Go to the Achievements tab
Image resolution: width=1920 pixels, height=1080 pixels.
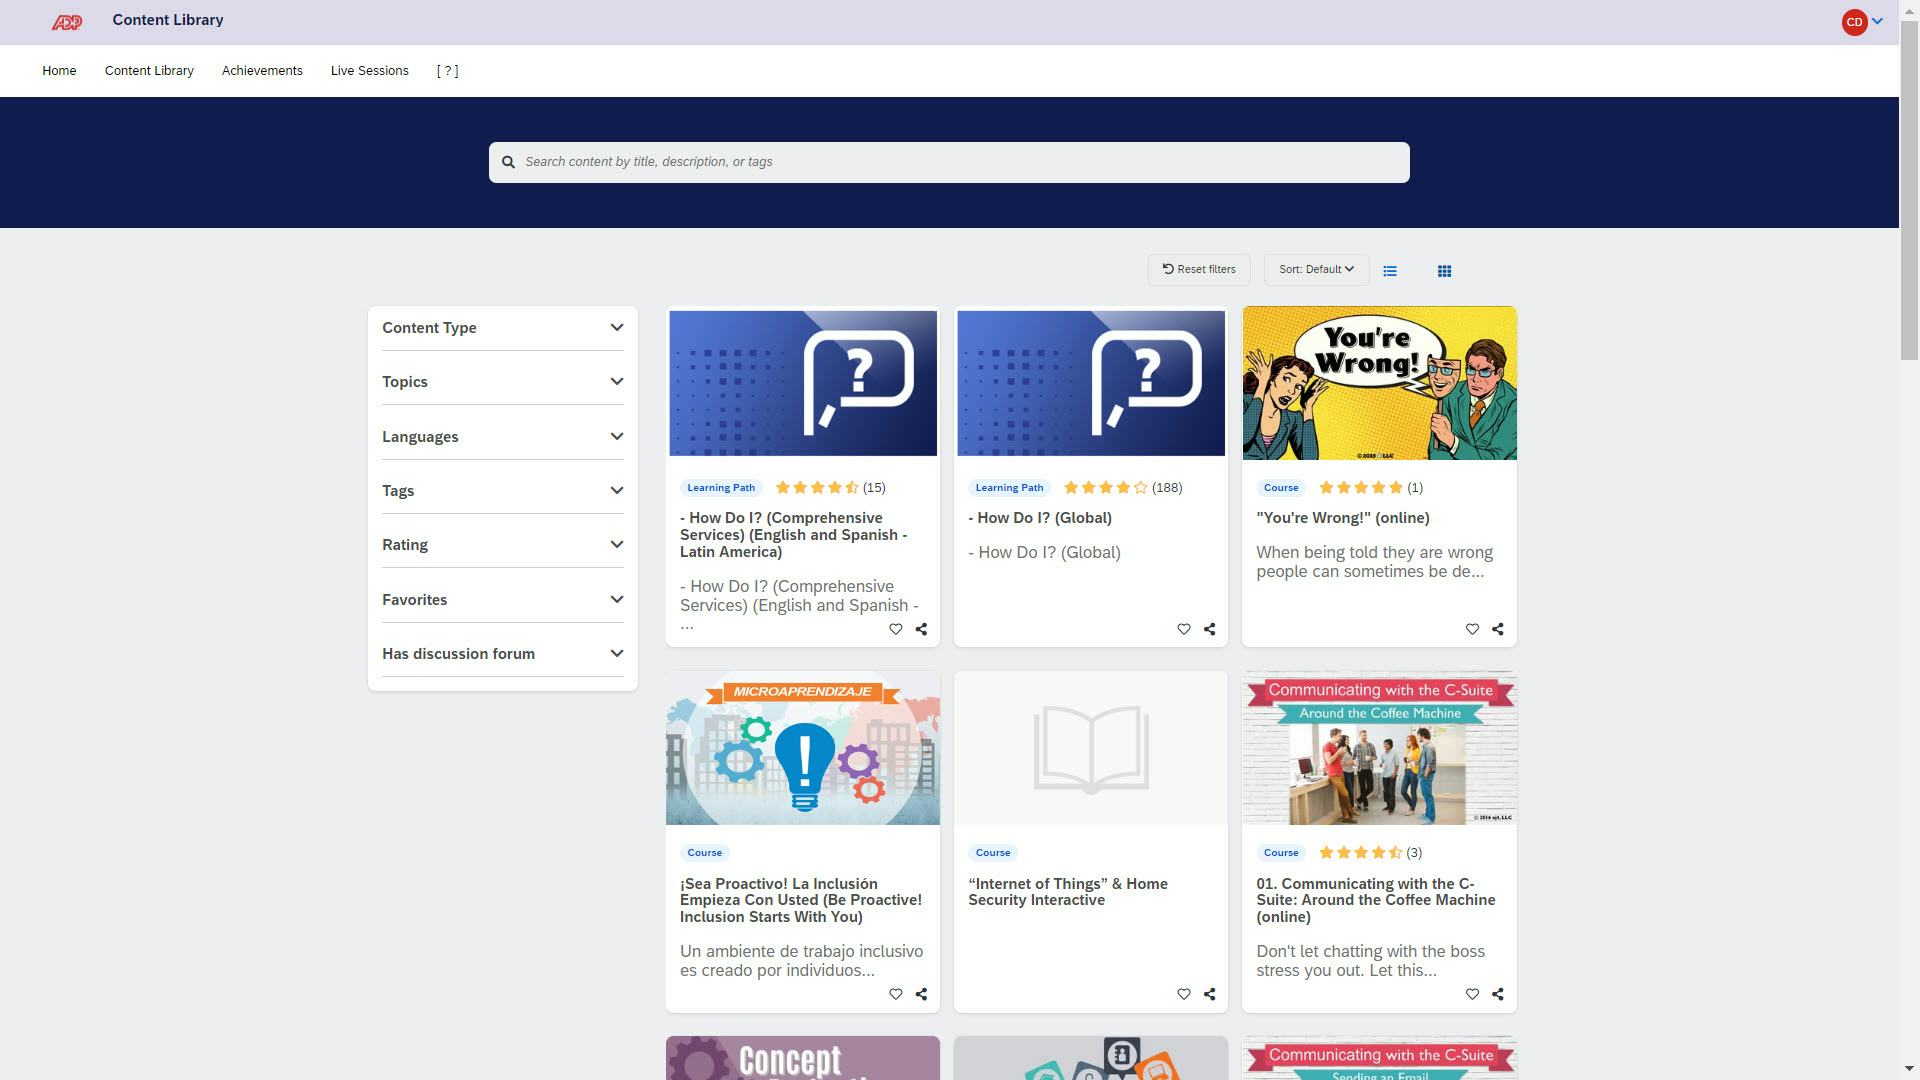pos(262,71)
